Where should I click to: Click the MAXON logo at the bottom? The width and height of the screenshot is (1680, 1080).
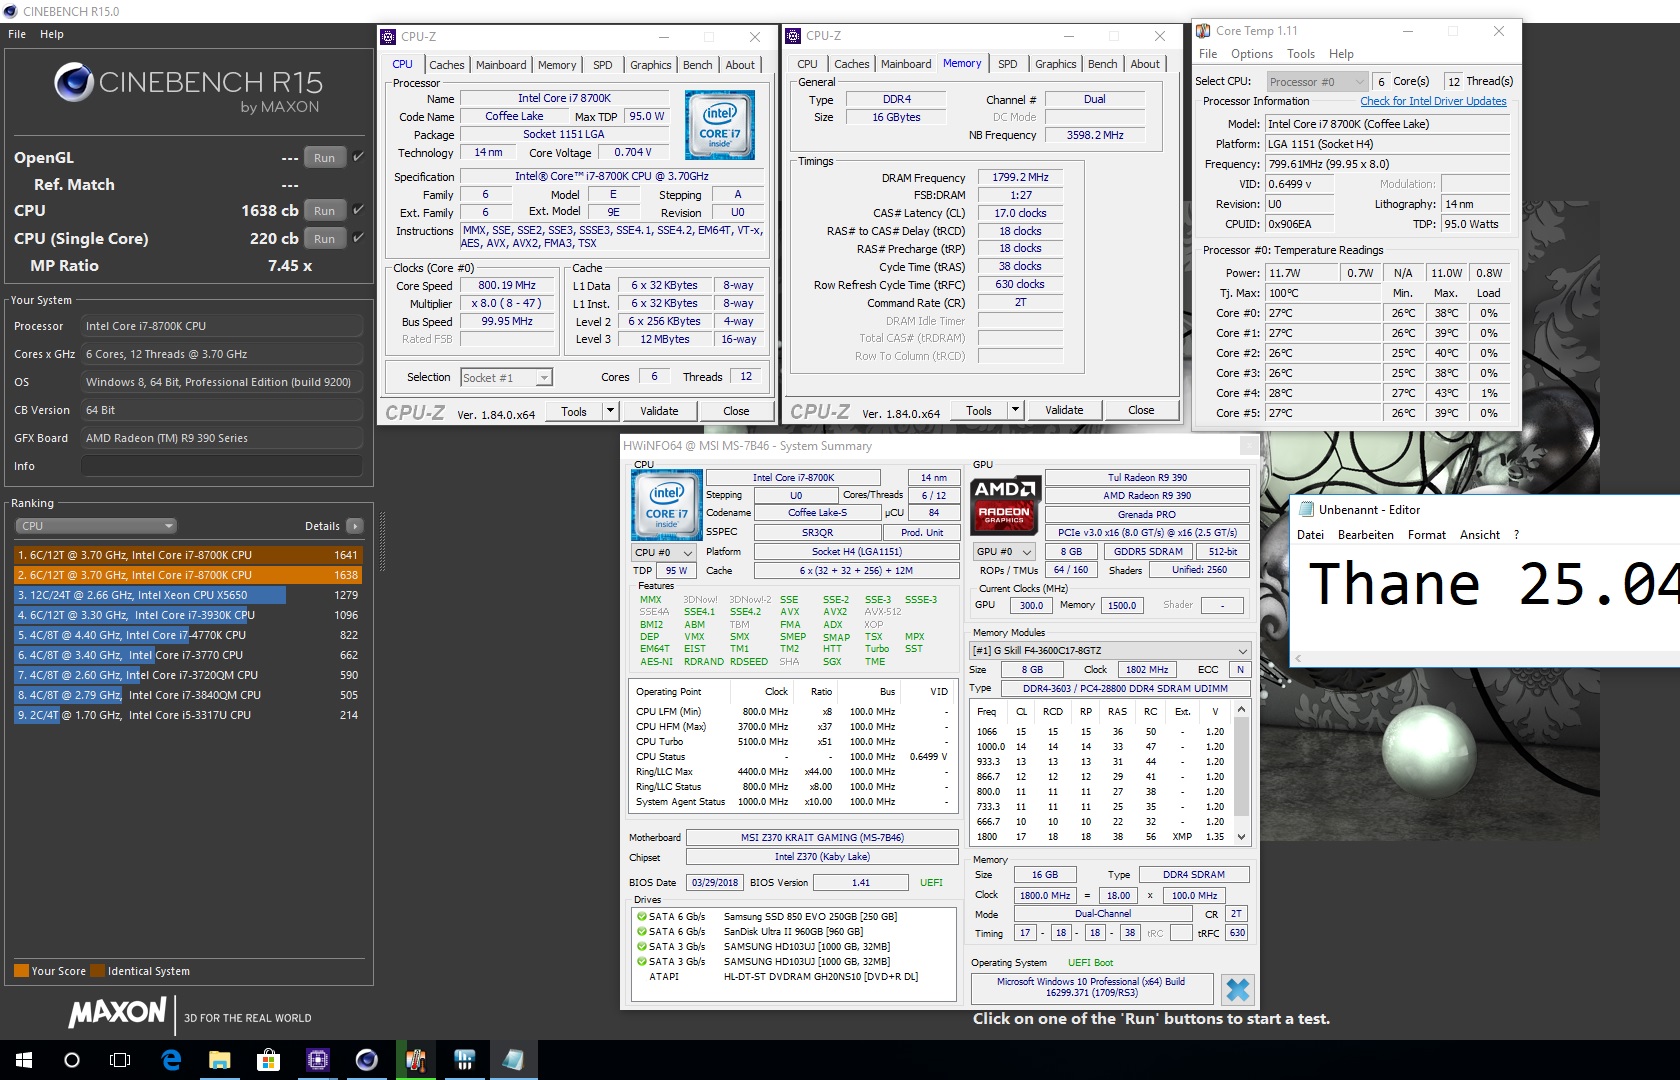117,1012
